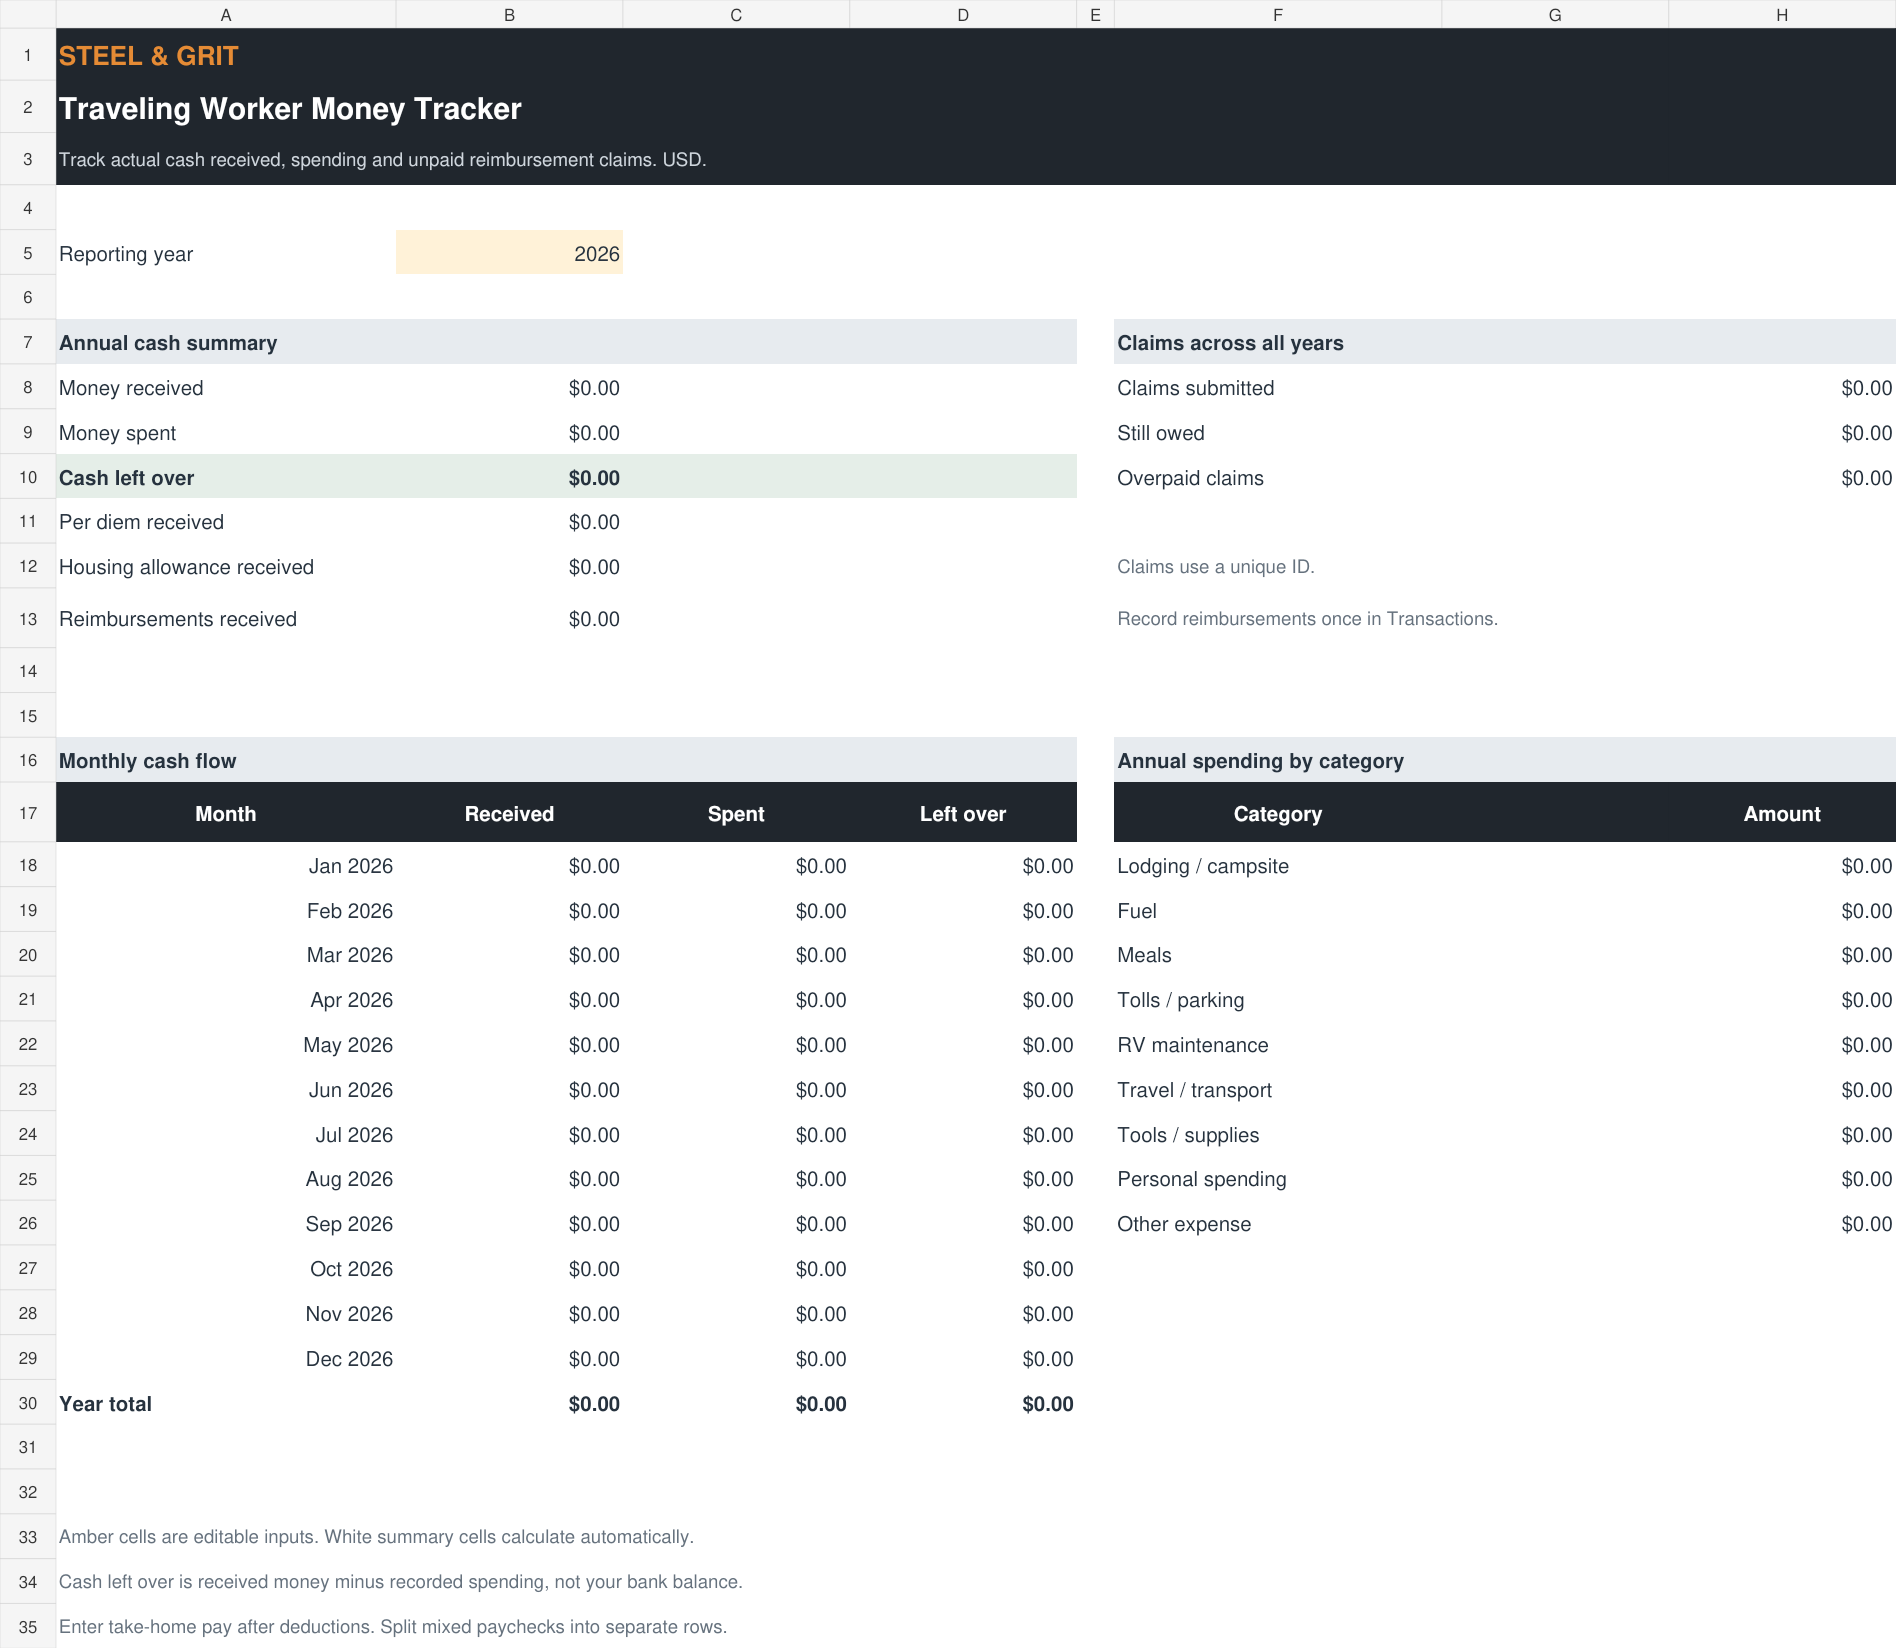Select the Received column header cell
The height and width of the screenshot is (1648, 1896).
click(x=509, y=813)
